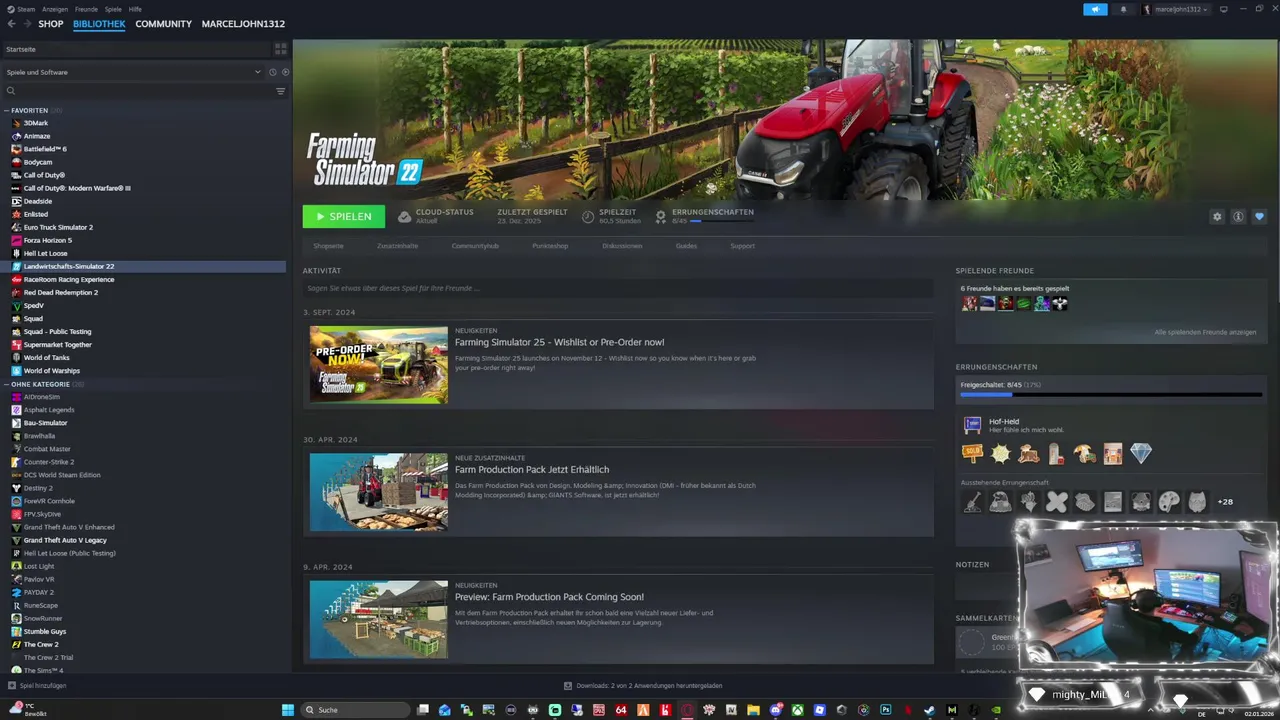Click the Hof-Held achievement icon
This screenshot has height=720, width=1280.
coord(972,425)
